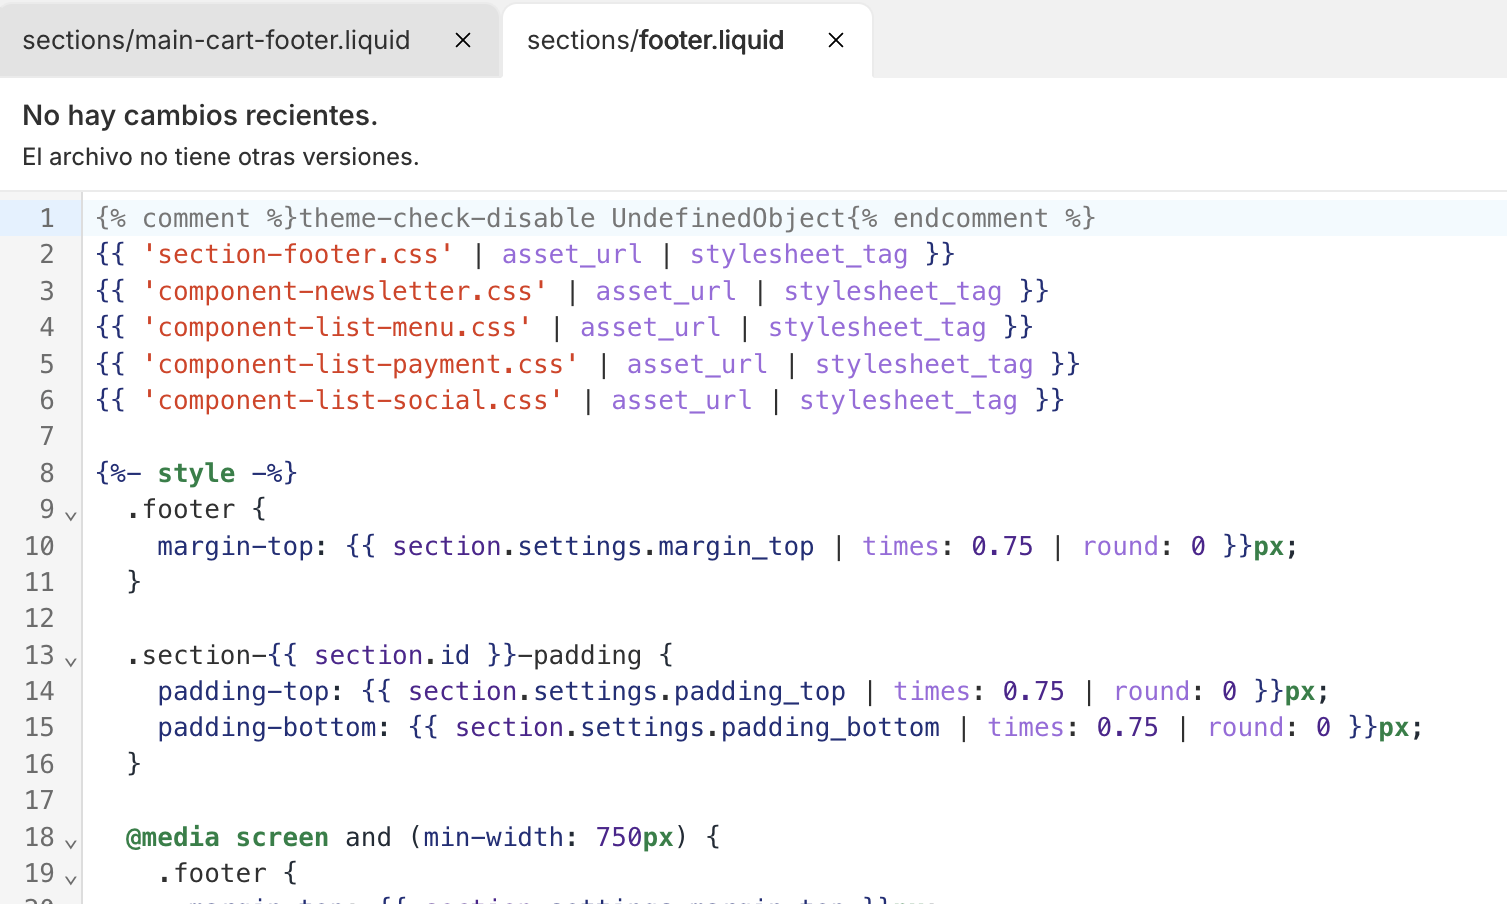Collapse the .footer block at line 9

tap(71, 515)
